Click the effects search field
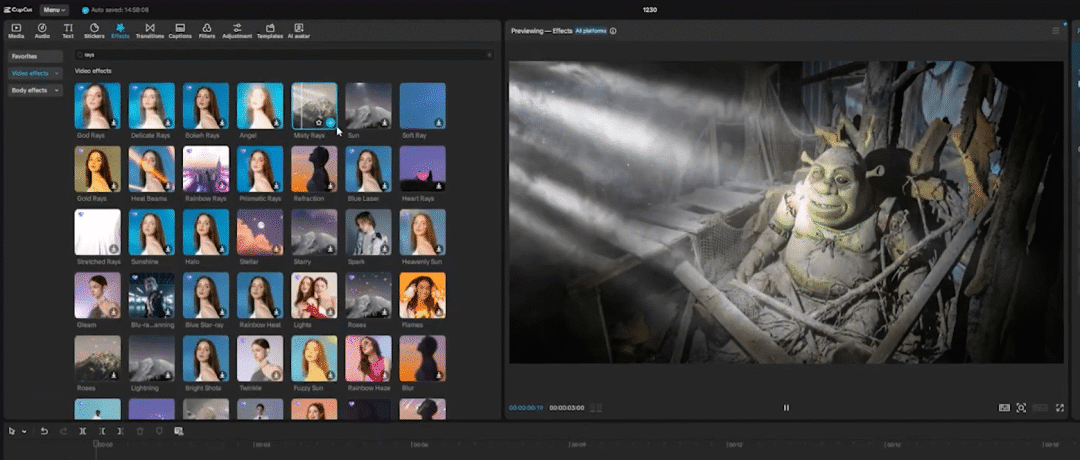 pyautogui.click(x=284, y=54)
